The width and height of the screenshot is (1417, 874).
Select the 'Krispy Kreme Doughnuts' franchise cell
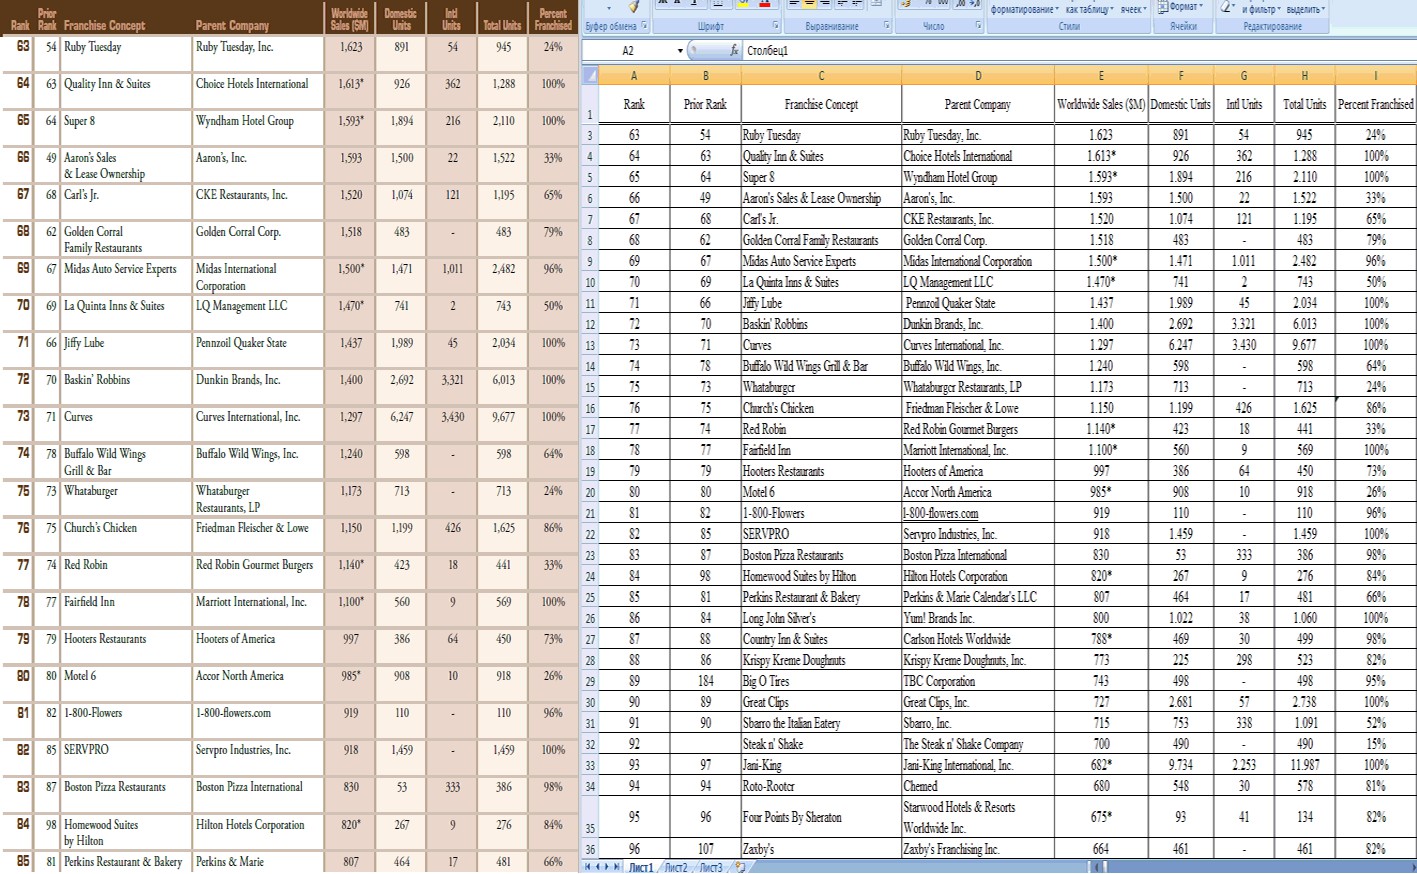[x=821, y=660]
